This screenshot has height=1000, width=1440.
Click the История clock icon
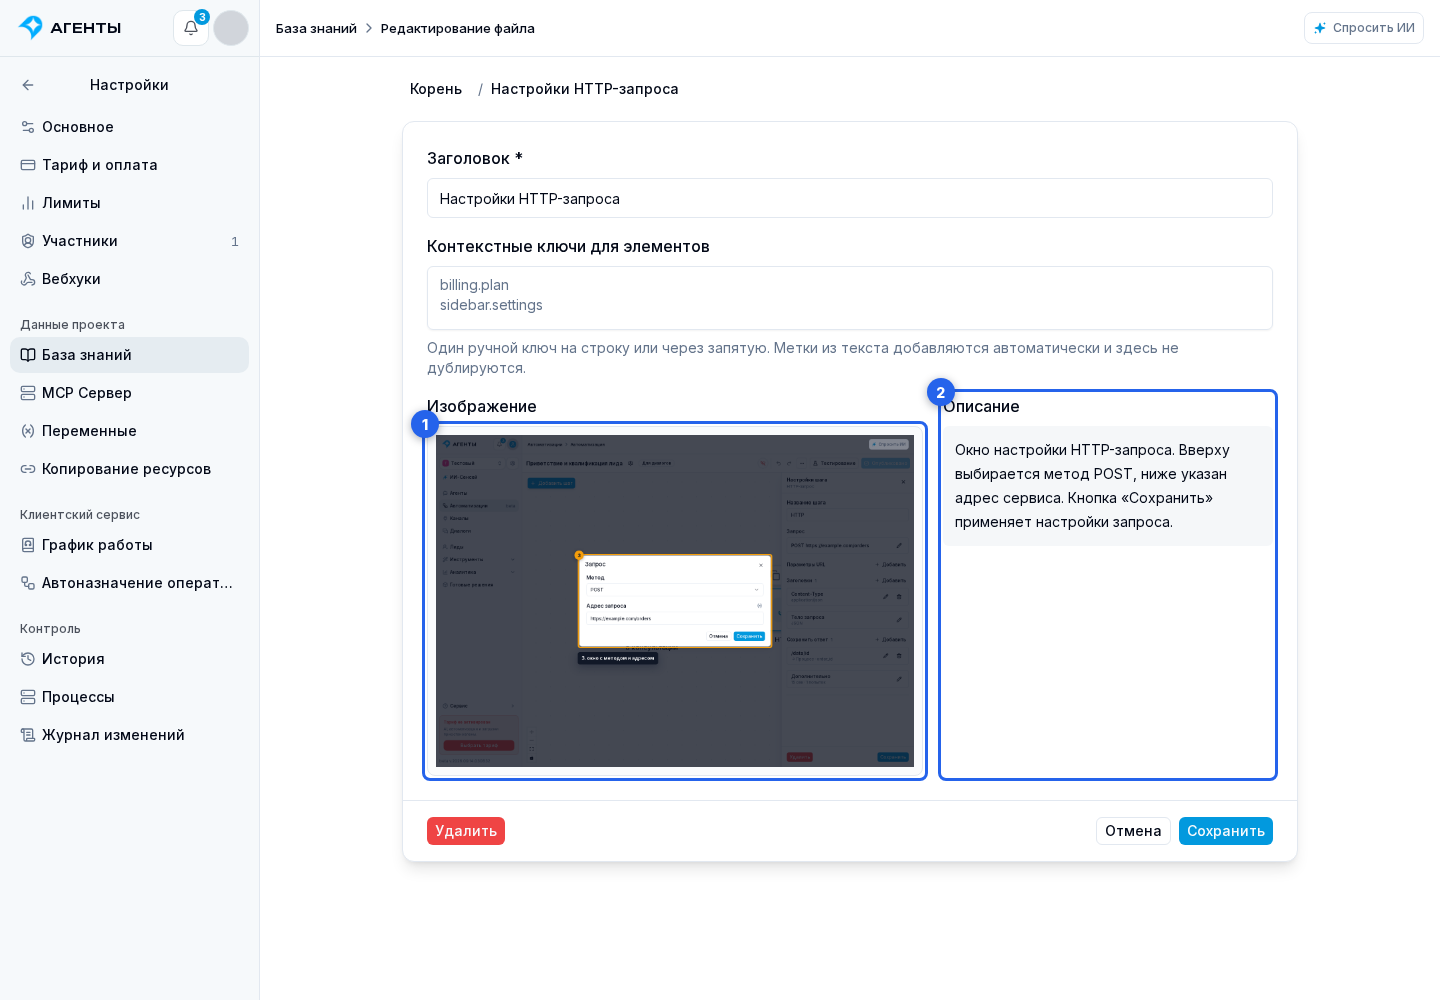coord(28,659)
